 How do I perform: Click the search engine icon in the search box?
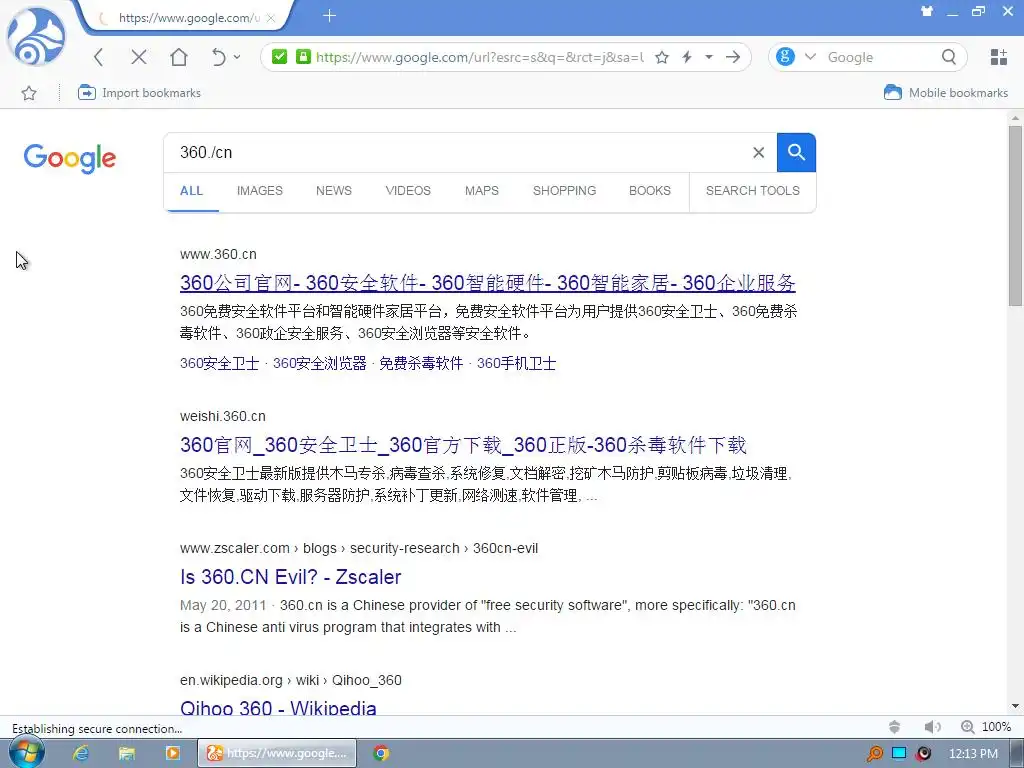785,57
